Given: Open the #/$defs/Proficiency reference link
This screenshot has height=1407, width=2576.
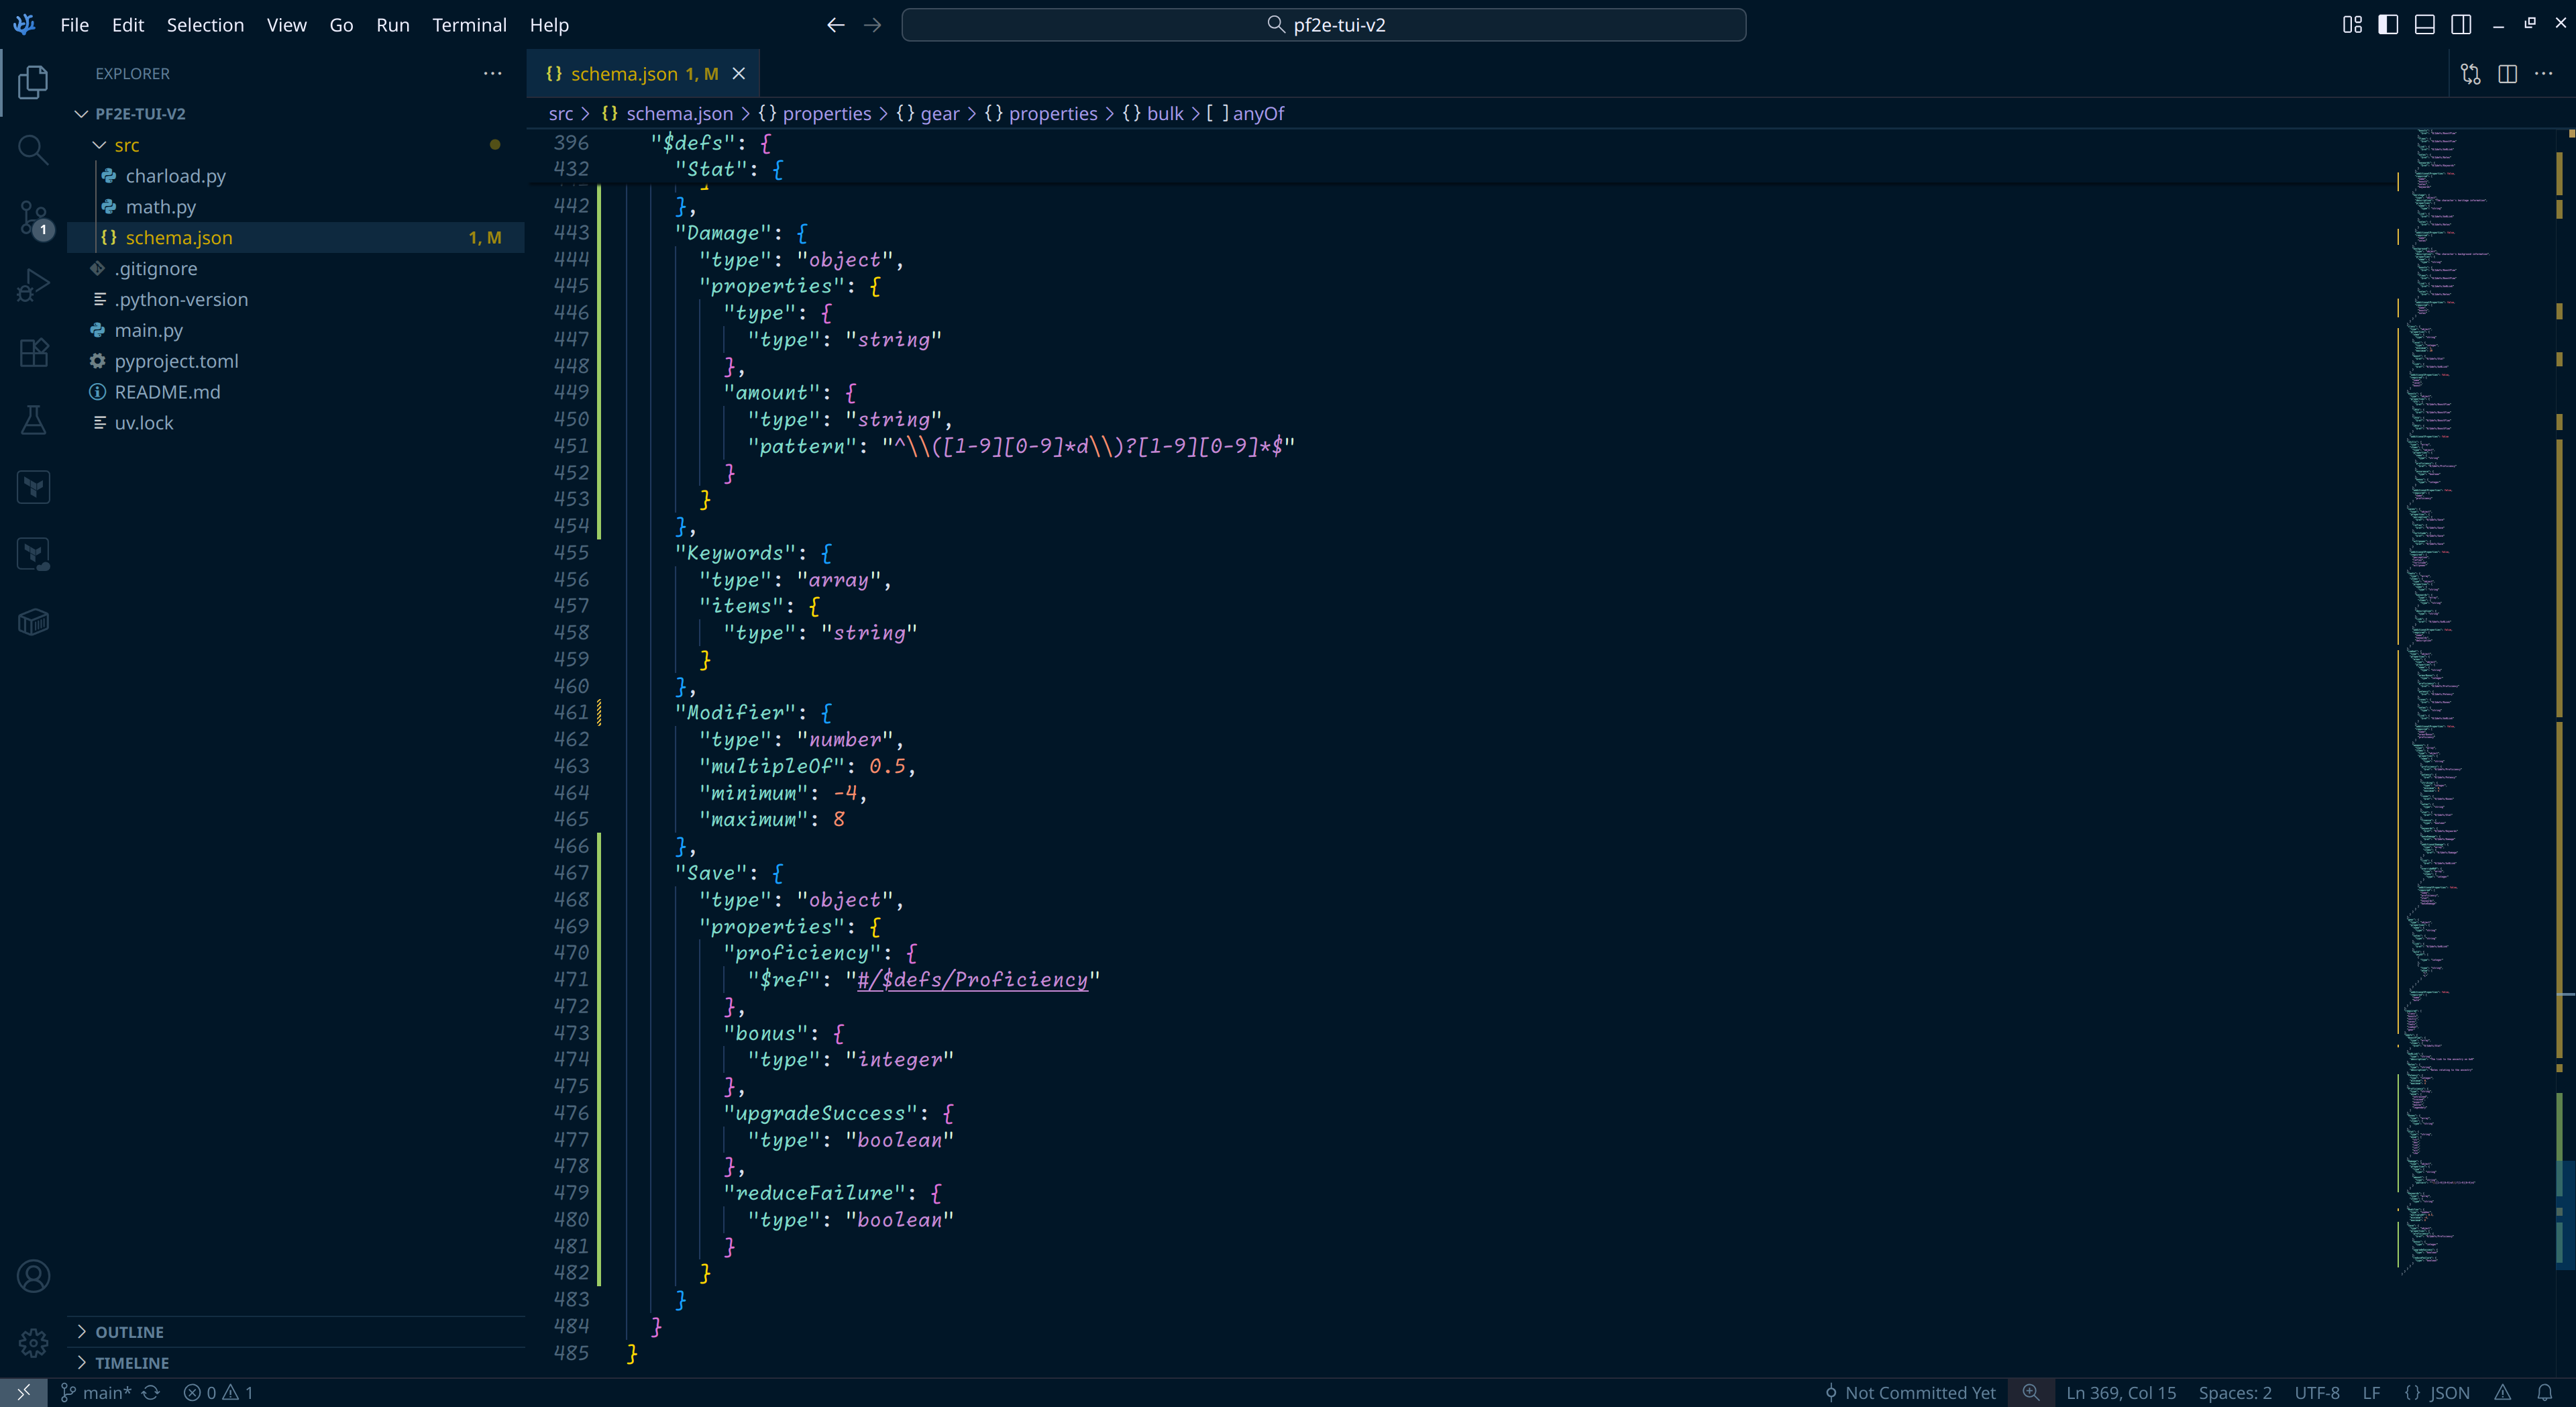Looking at the screenshot, I should (971, 980).
